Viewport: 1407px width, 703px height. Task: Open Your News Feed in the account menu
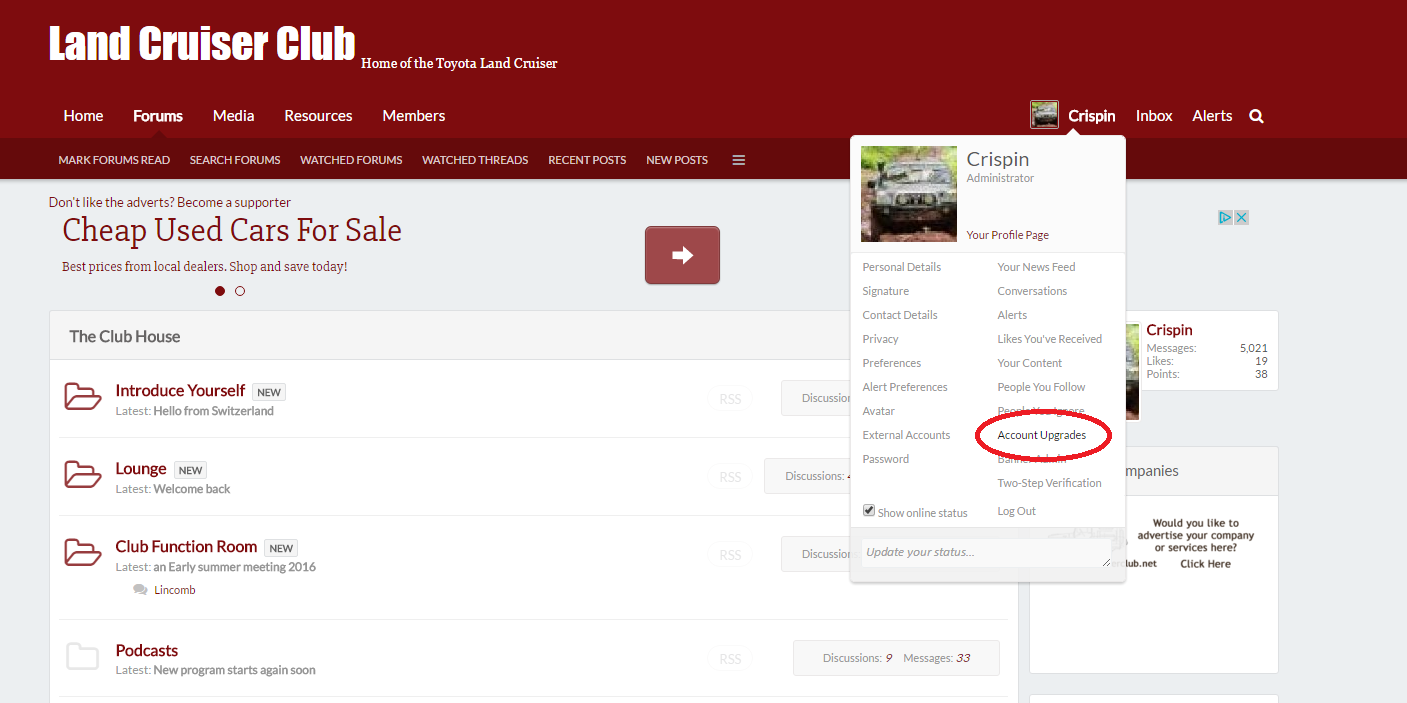pos(1037,267)
